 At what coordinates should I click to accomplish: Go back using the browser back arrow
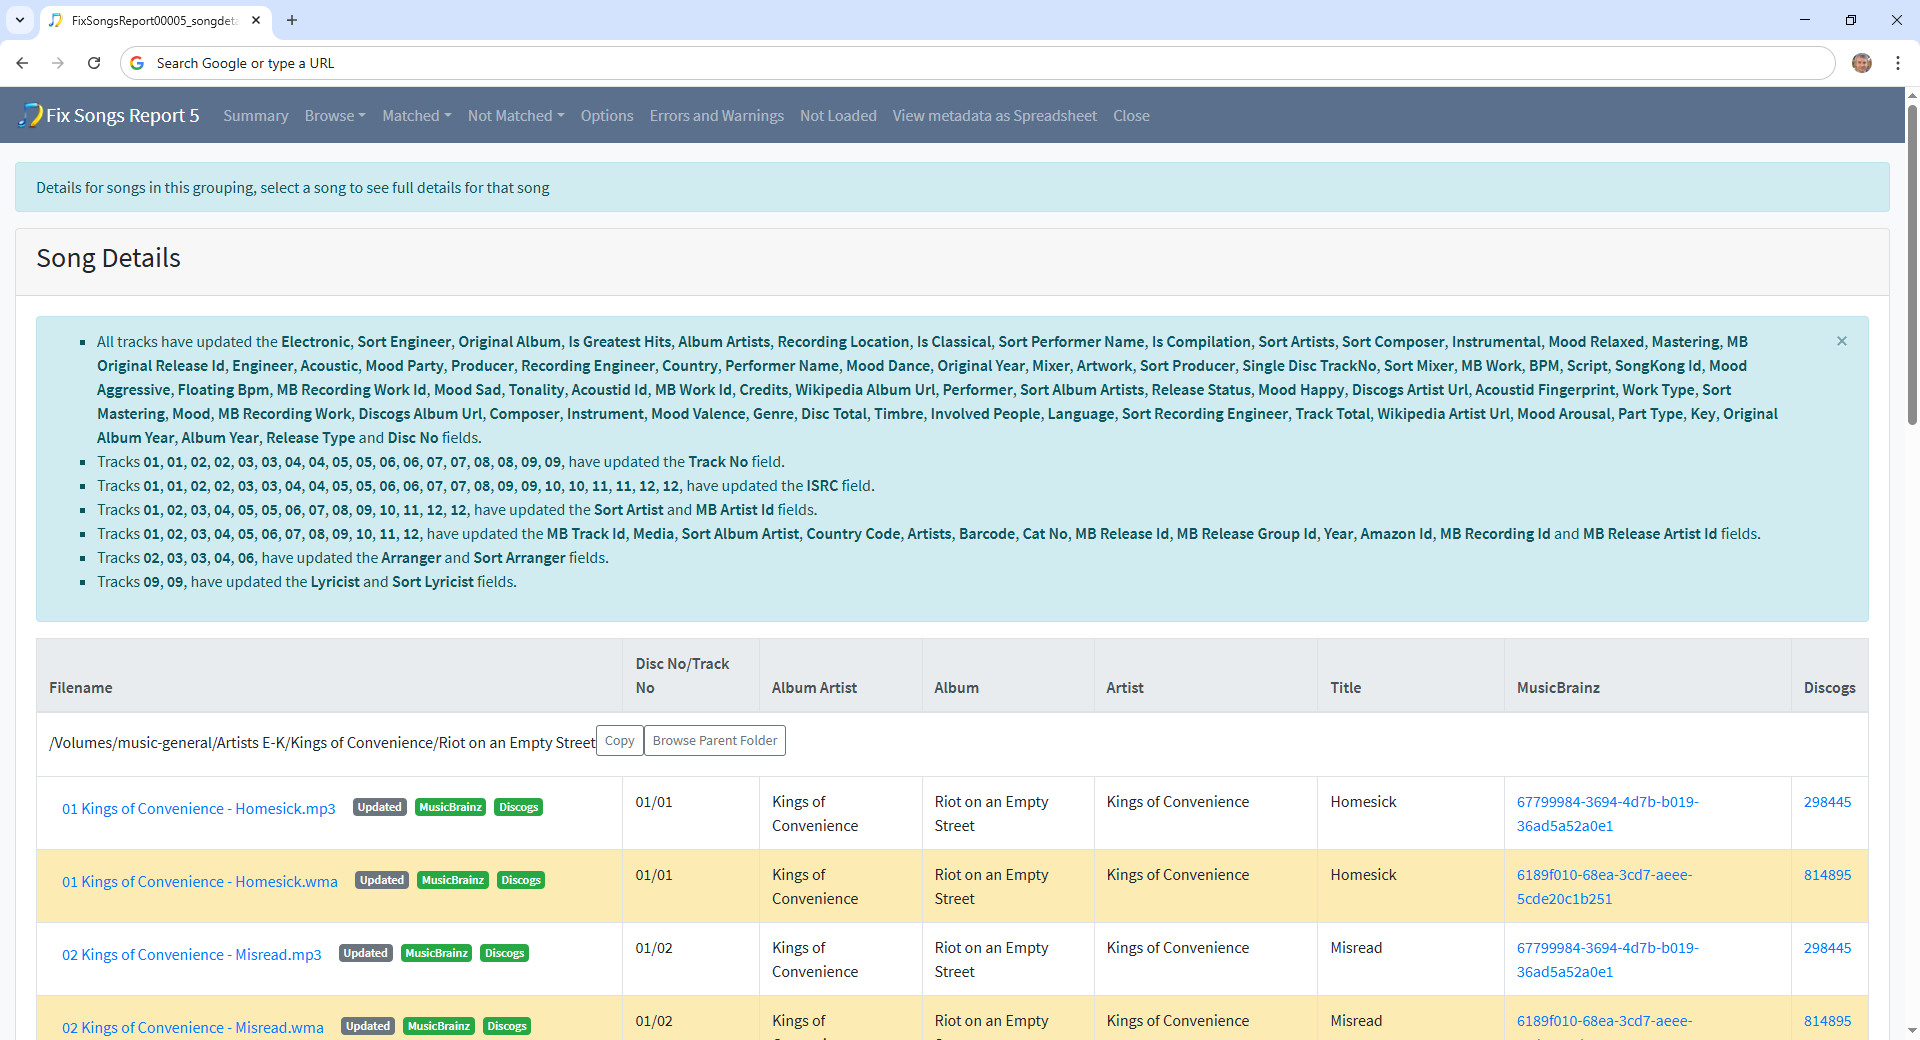click(22, 63)
